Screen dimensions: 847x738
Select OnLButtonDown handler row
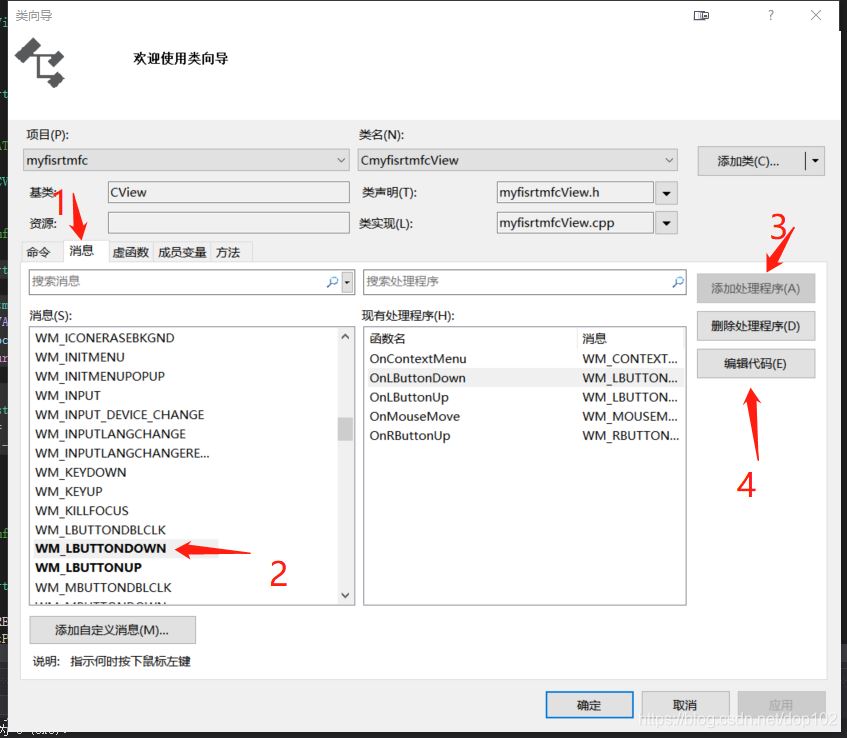(x=524, y=378)
